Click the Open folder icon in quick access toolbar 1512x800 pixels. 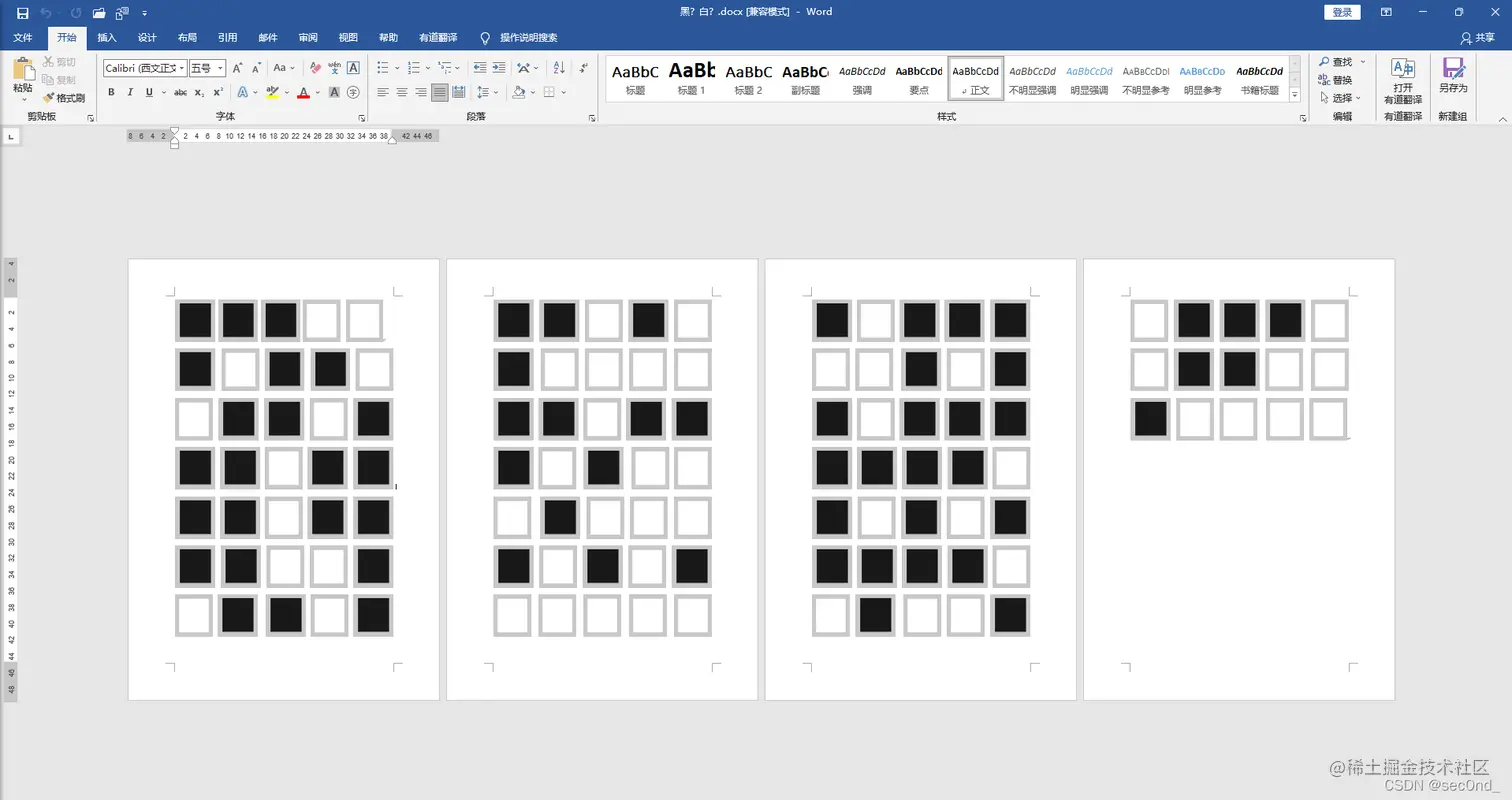pyautogui.click(x=99, y=13)
